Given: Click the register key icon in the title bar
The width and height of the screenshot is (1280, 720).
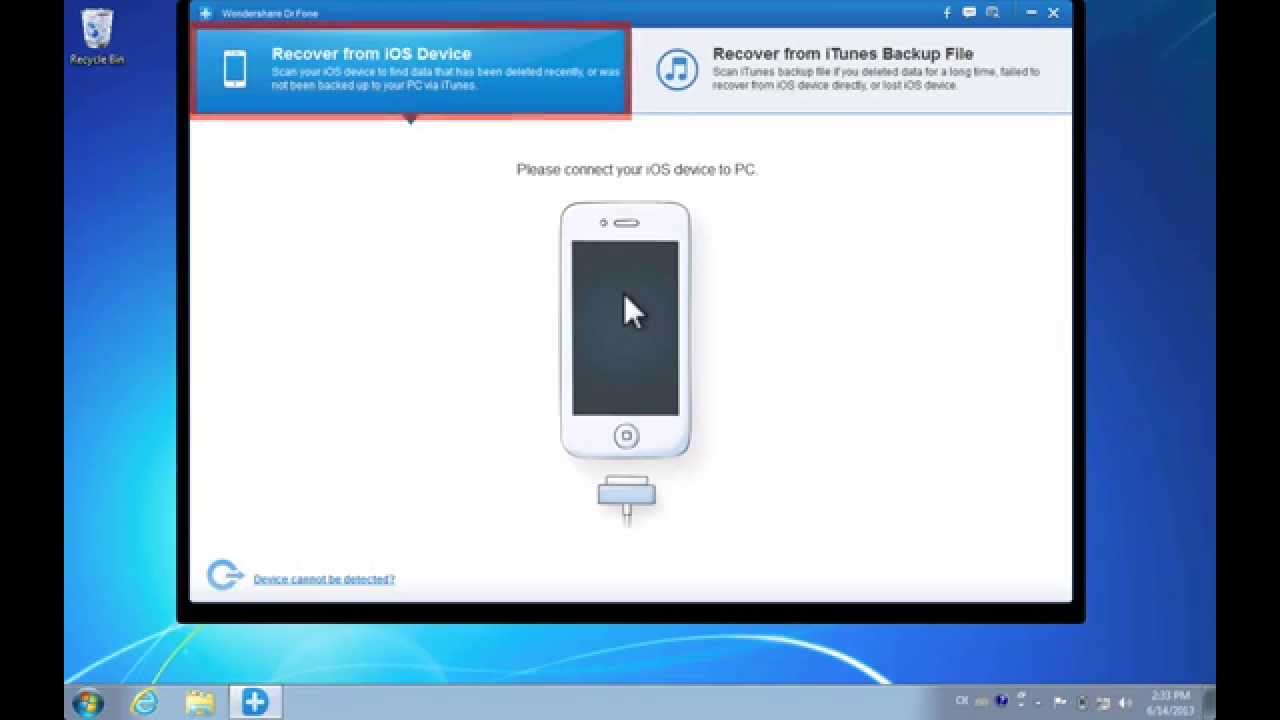Looking at the screenshot, I should pyautogui.click(x=992, y=13).
